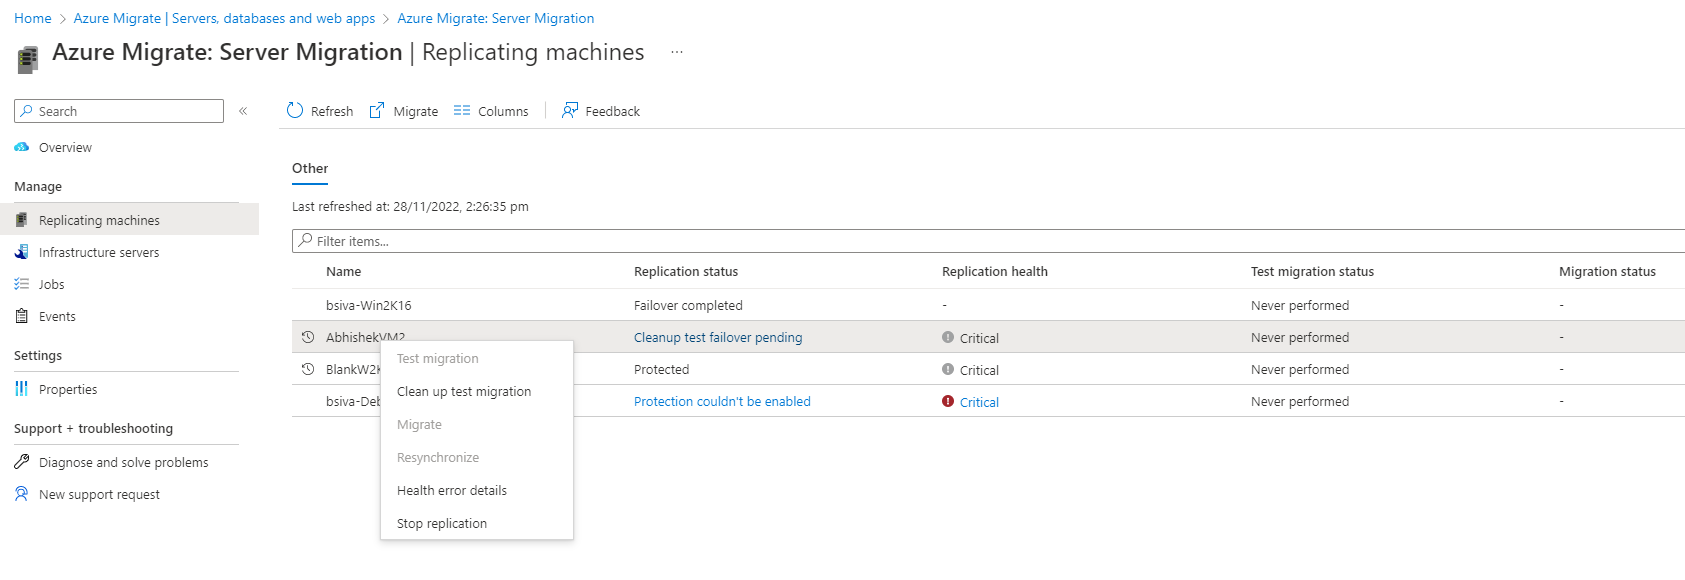Select Clean up test migration
Viewport: 1685px width, 580px height.
[x=464, y=392]
